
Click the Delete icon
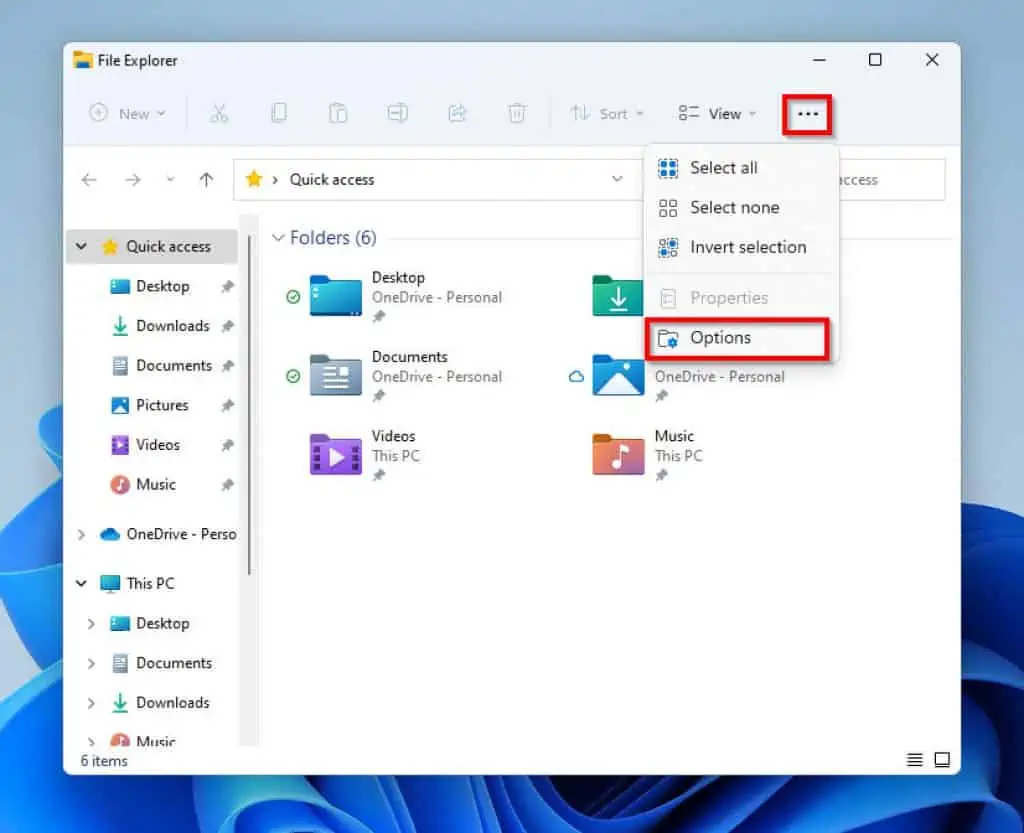click(517, 113)
